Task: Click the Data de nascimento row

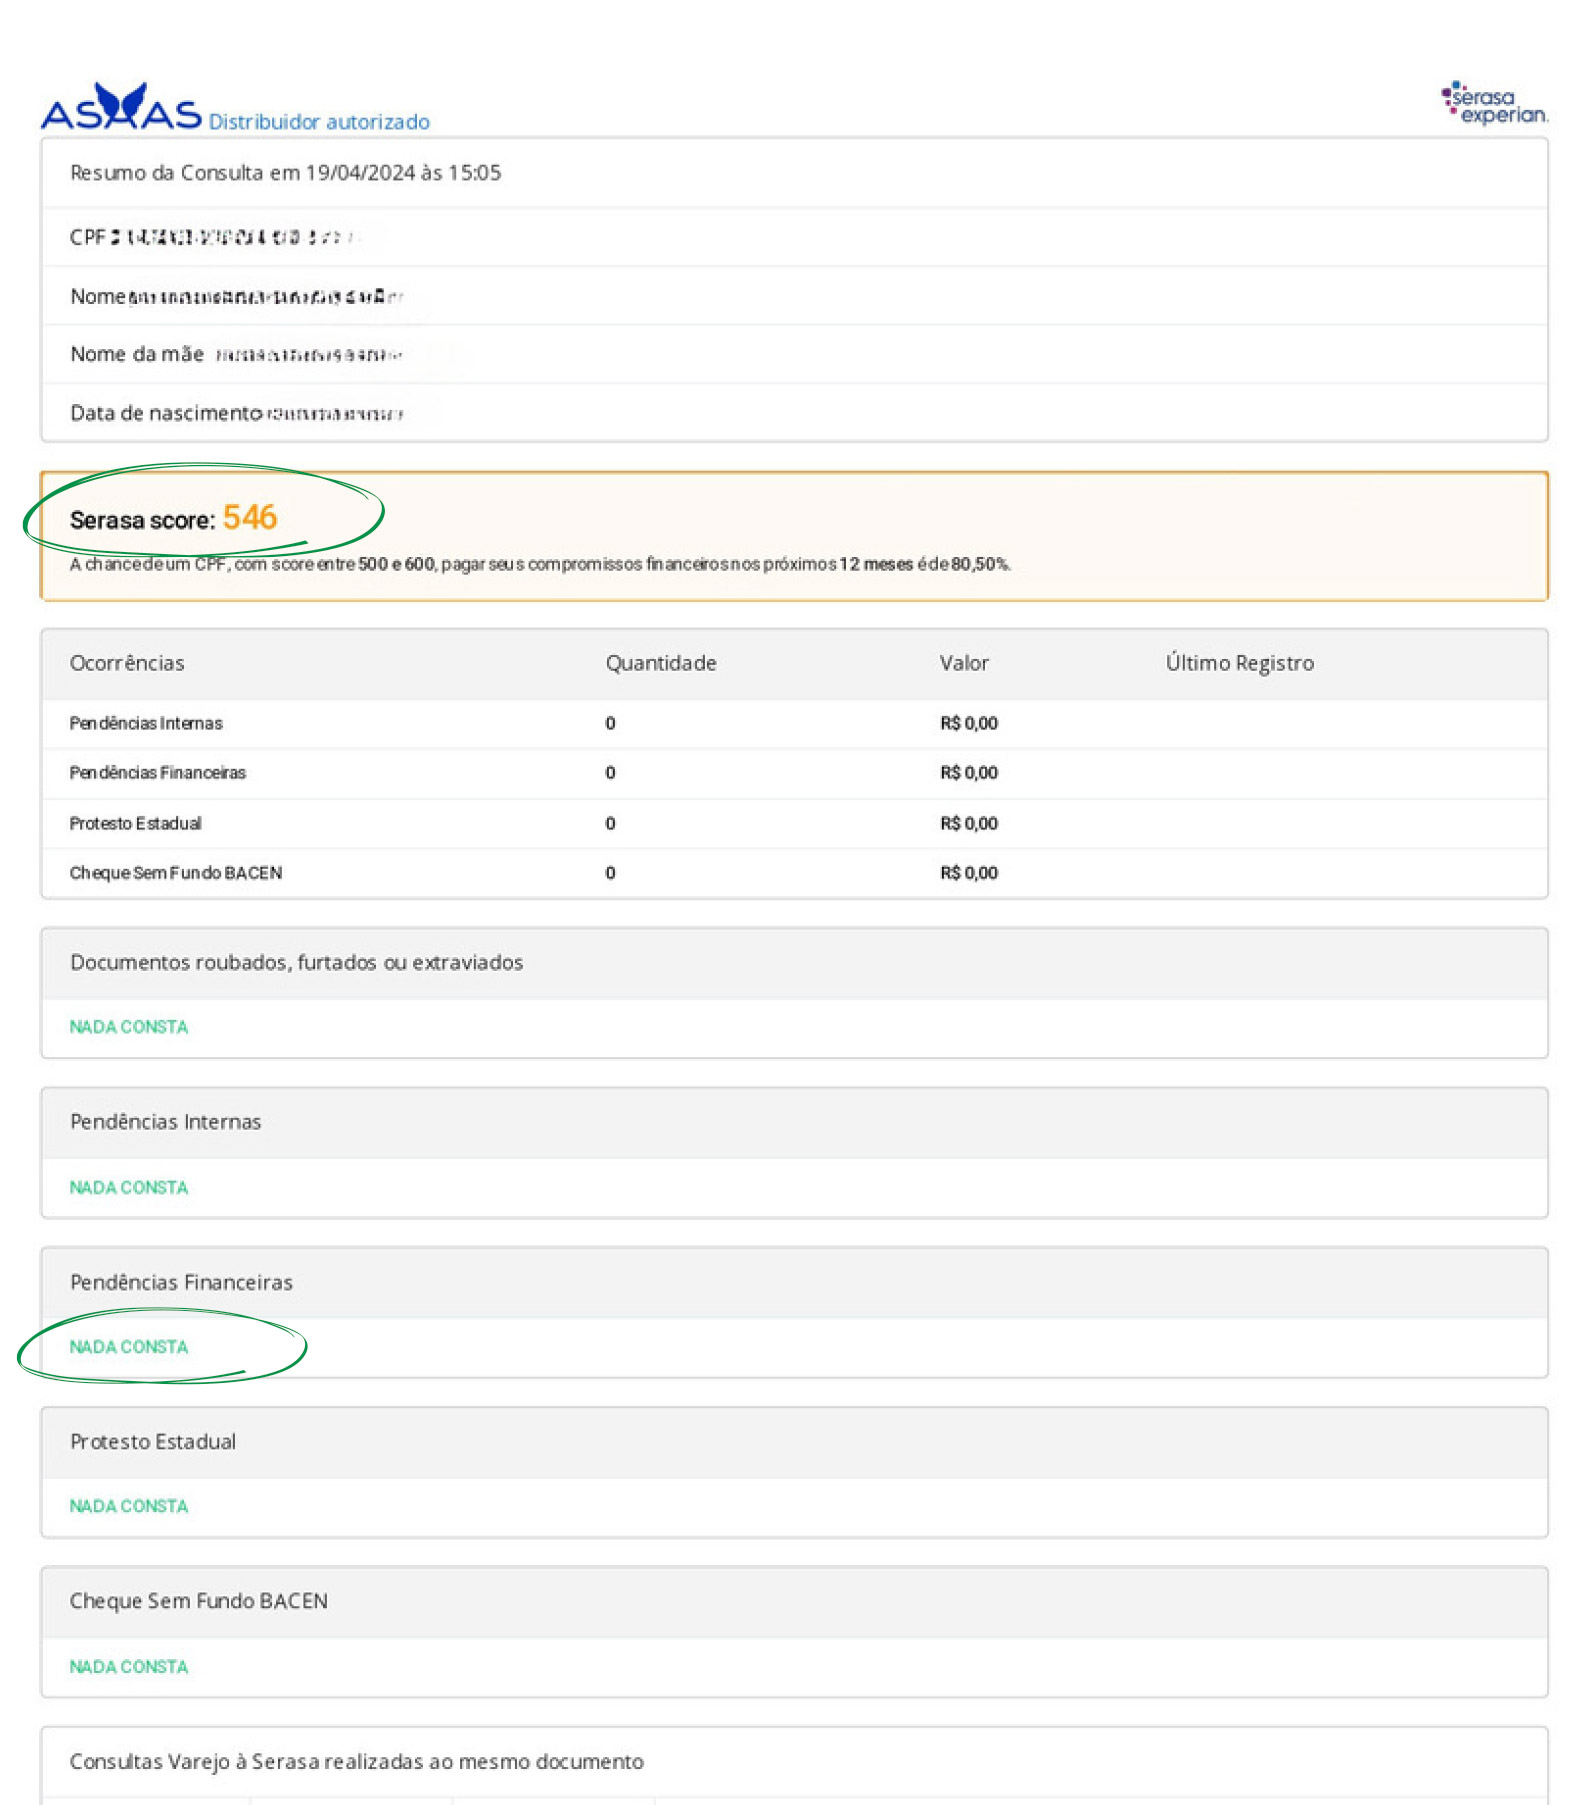Action: 236,413
